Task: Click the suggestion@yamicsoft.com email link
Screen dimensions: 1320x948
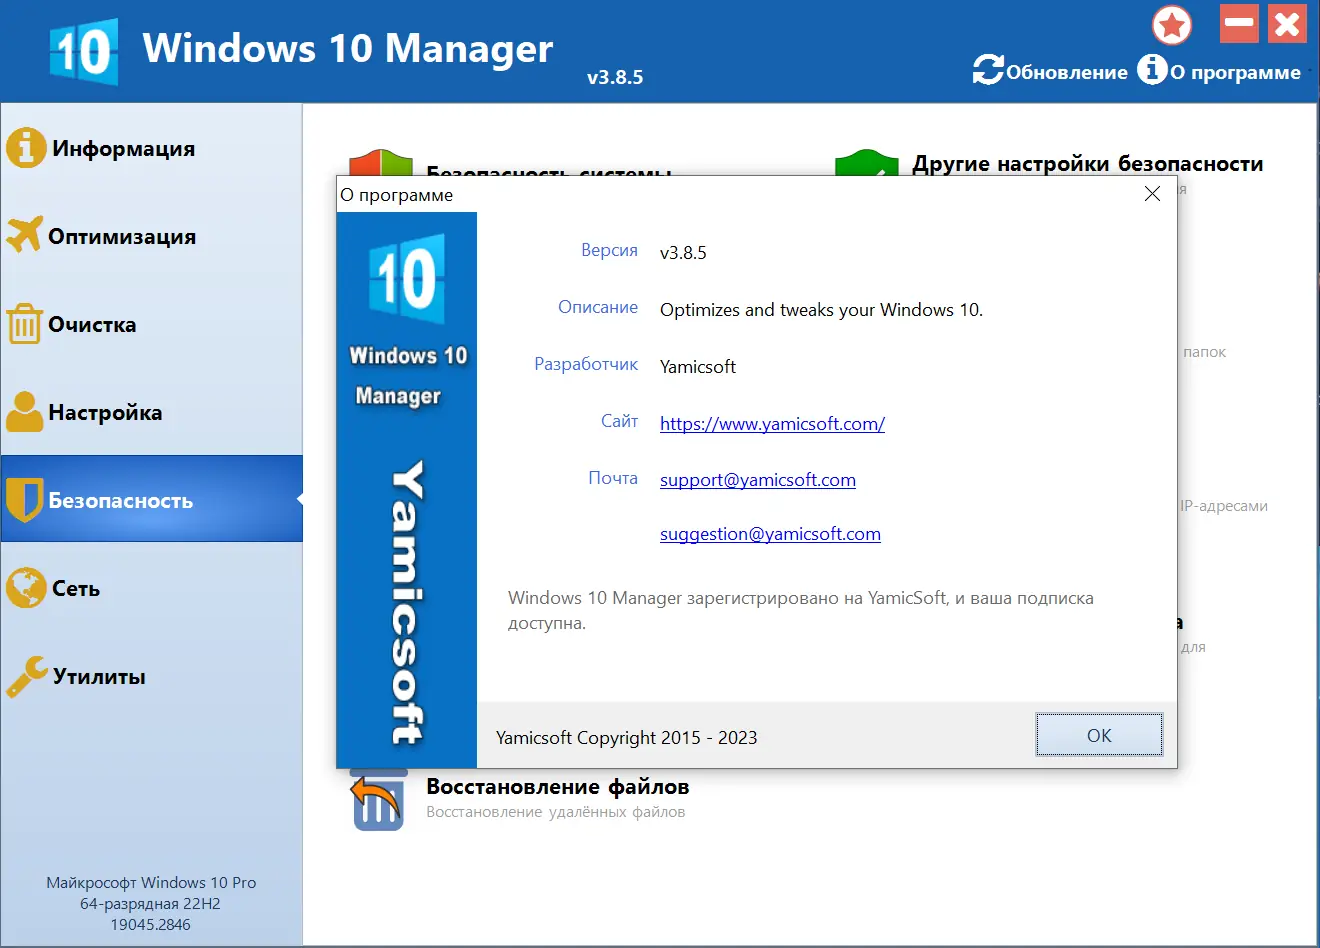Action: 770,534
